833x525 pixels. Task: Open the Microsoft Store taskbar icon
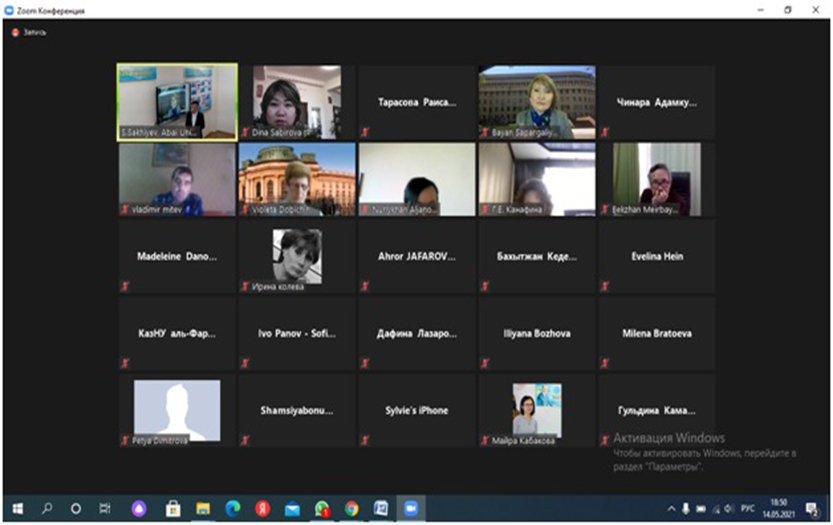pyautogui.click(x=172, y=508)
